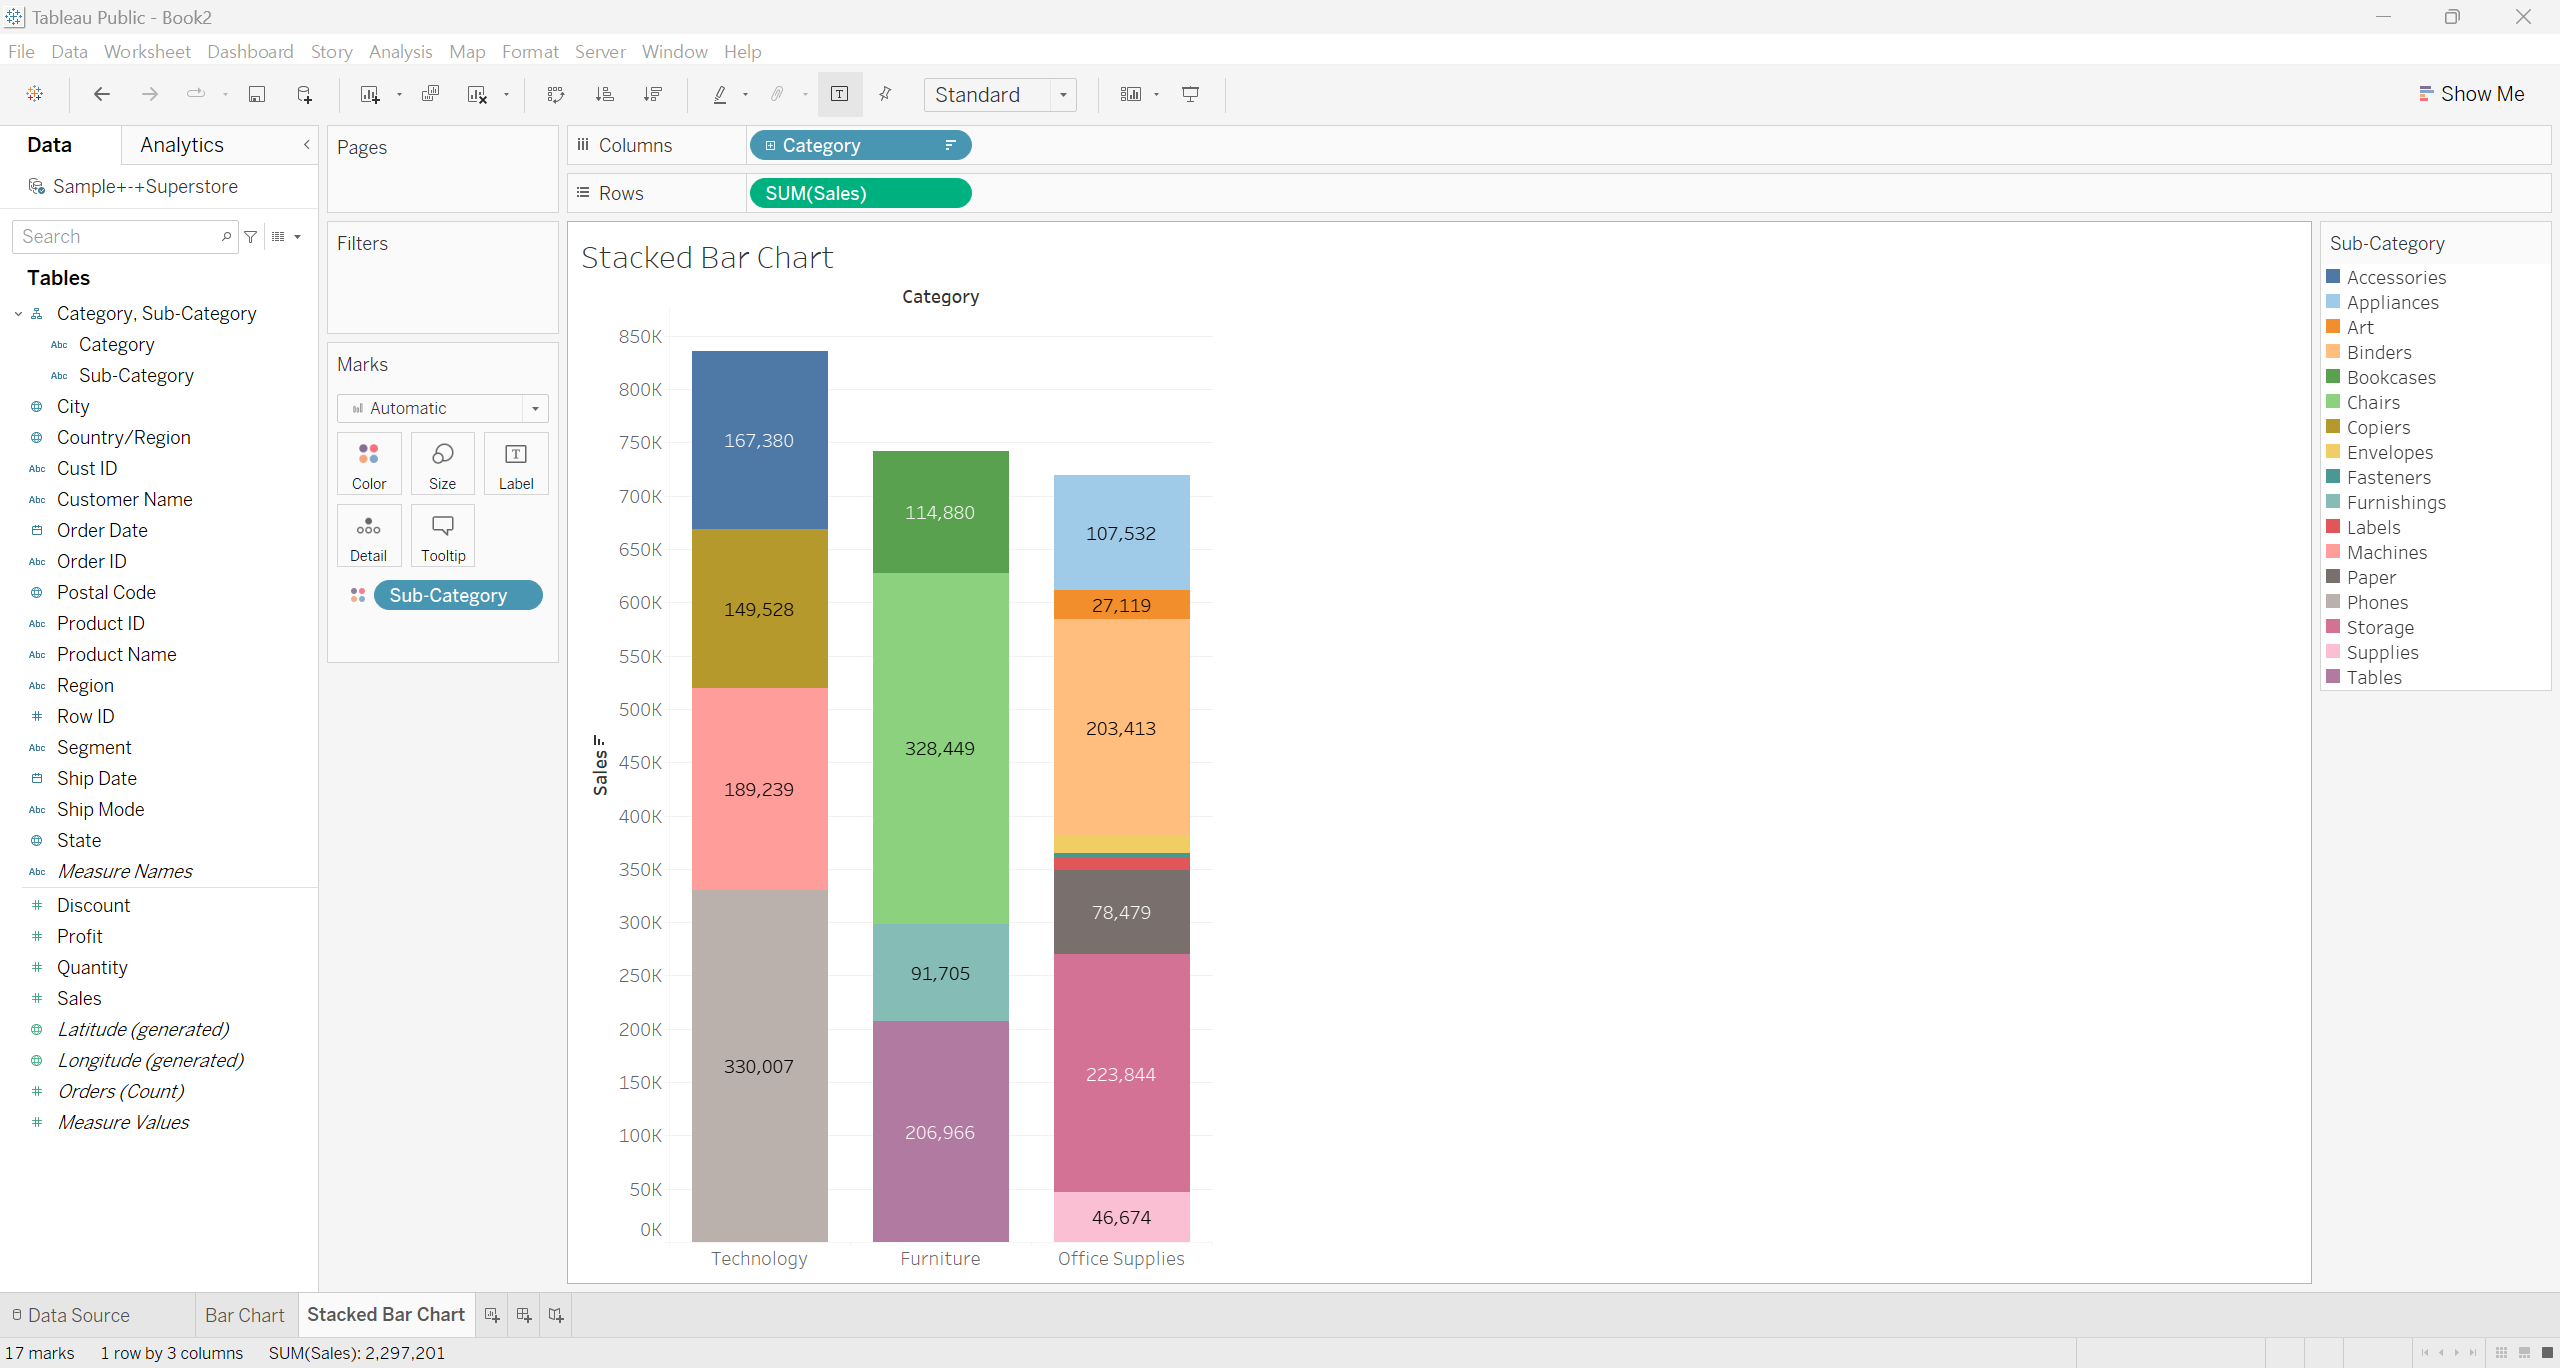Viewport: 2560px width, 1368px height.
Task: Click the Color button on Marks card
Action: click(x=369, y=464)
